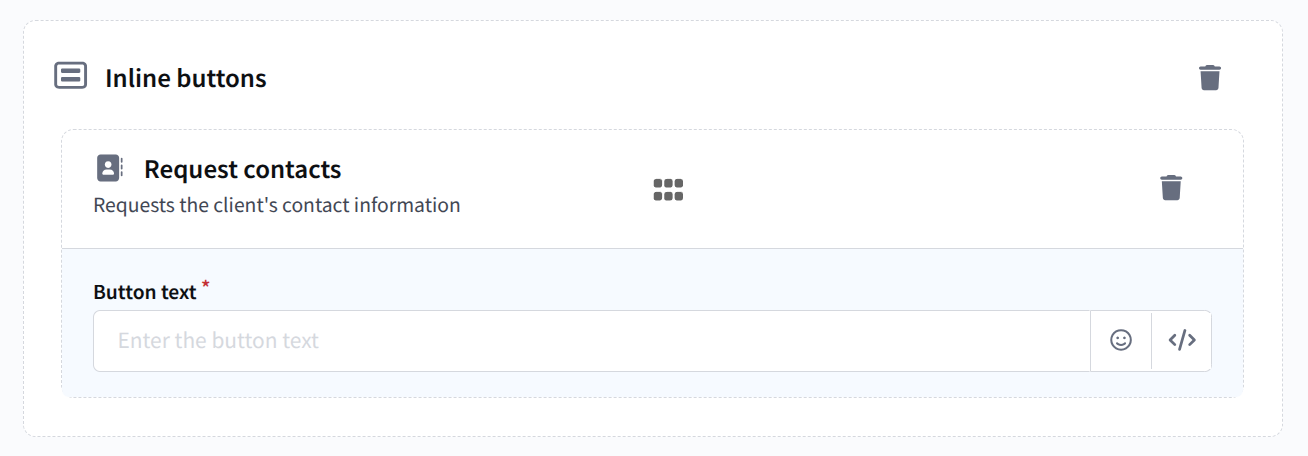Click "Requests the client's contact information" description
The width and height of the screenshot is (1308, 456).
tap(277, 205)
